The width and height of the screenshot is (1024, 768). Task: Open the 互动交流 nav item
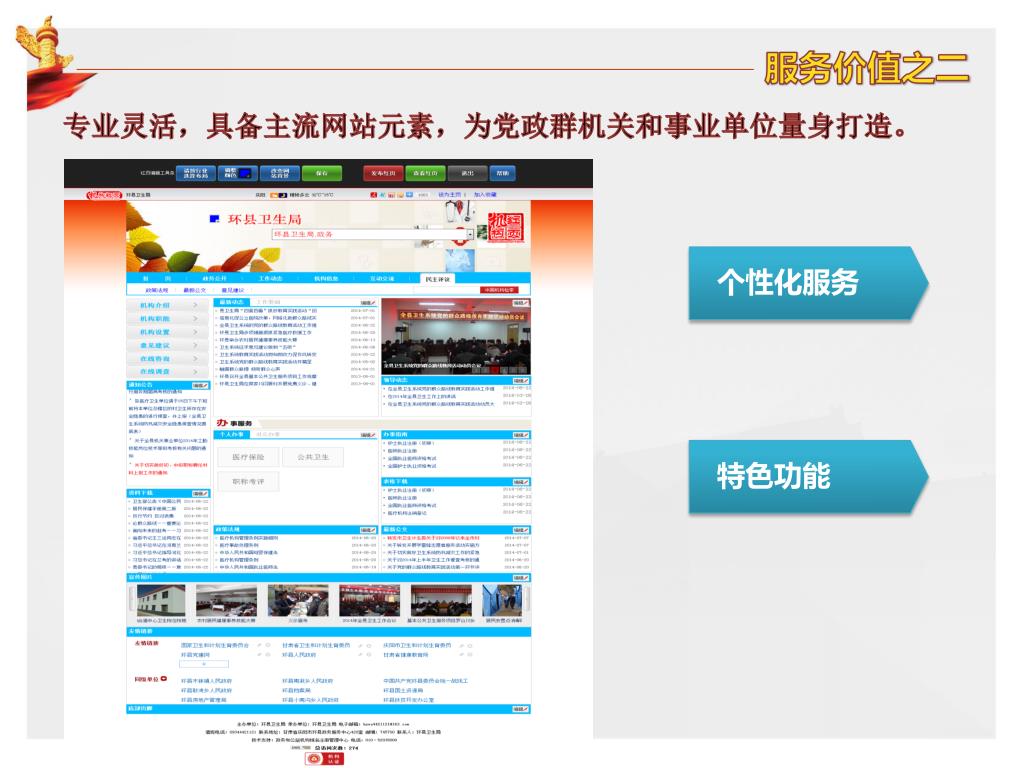tap(382, 278)
